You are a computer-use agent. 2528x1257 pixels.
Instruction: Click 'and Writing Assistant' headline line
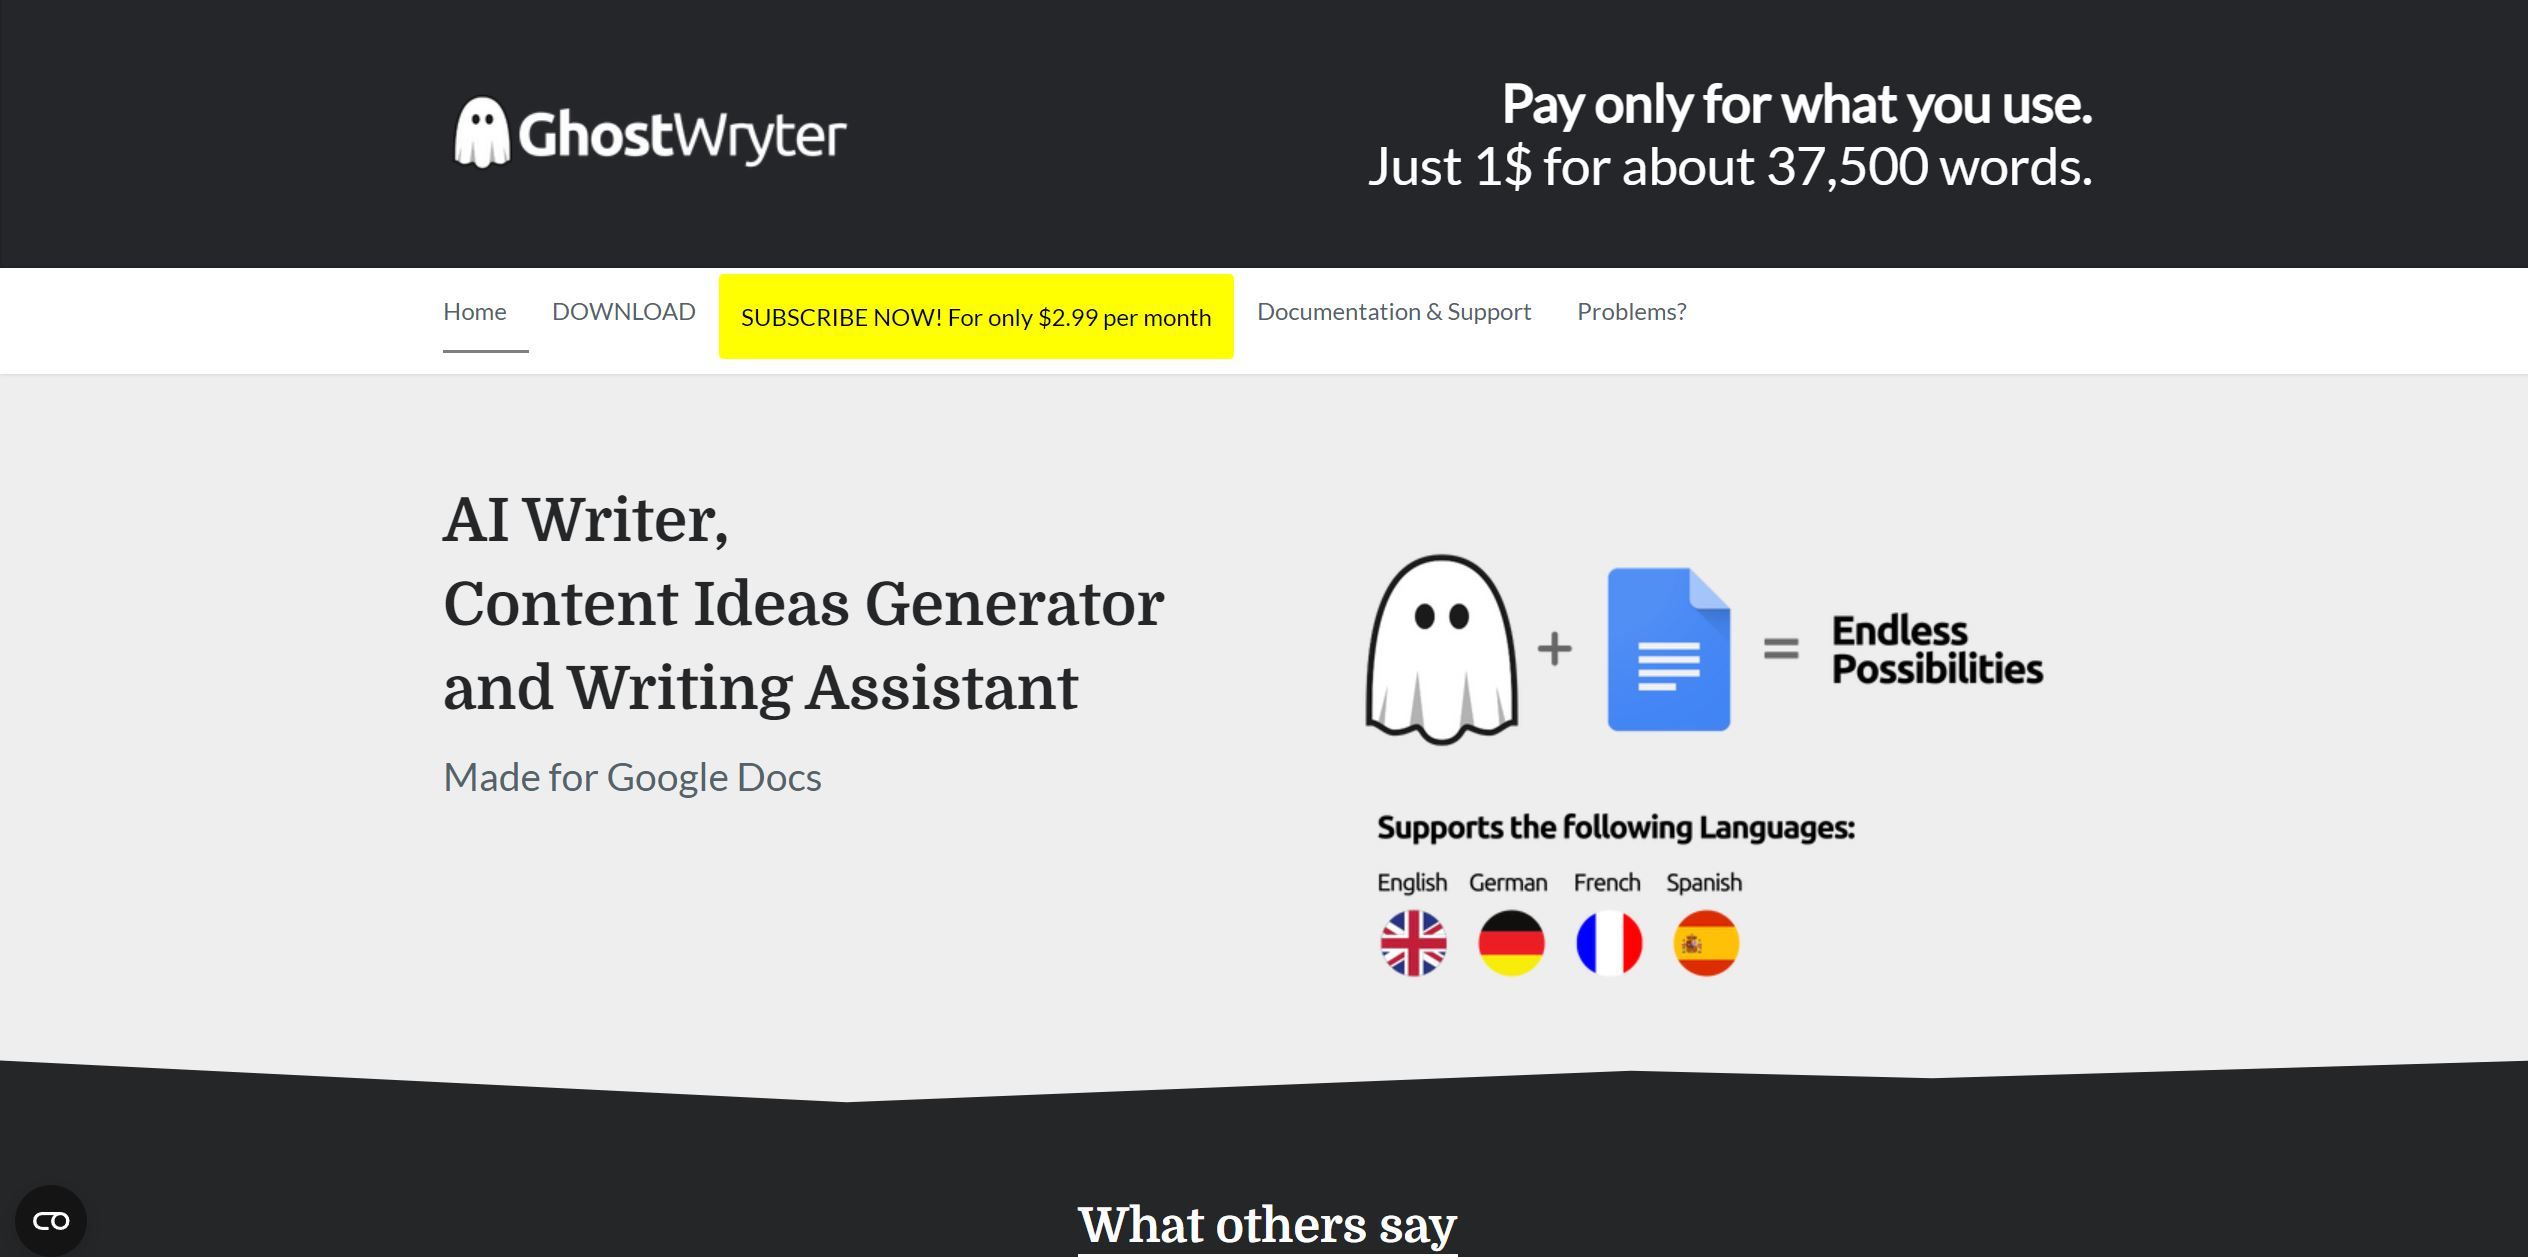[x=761, y=688]
